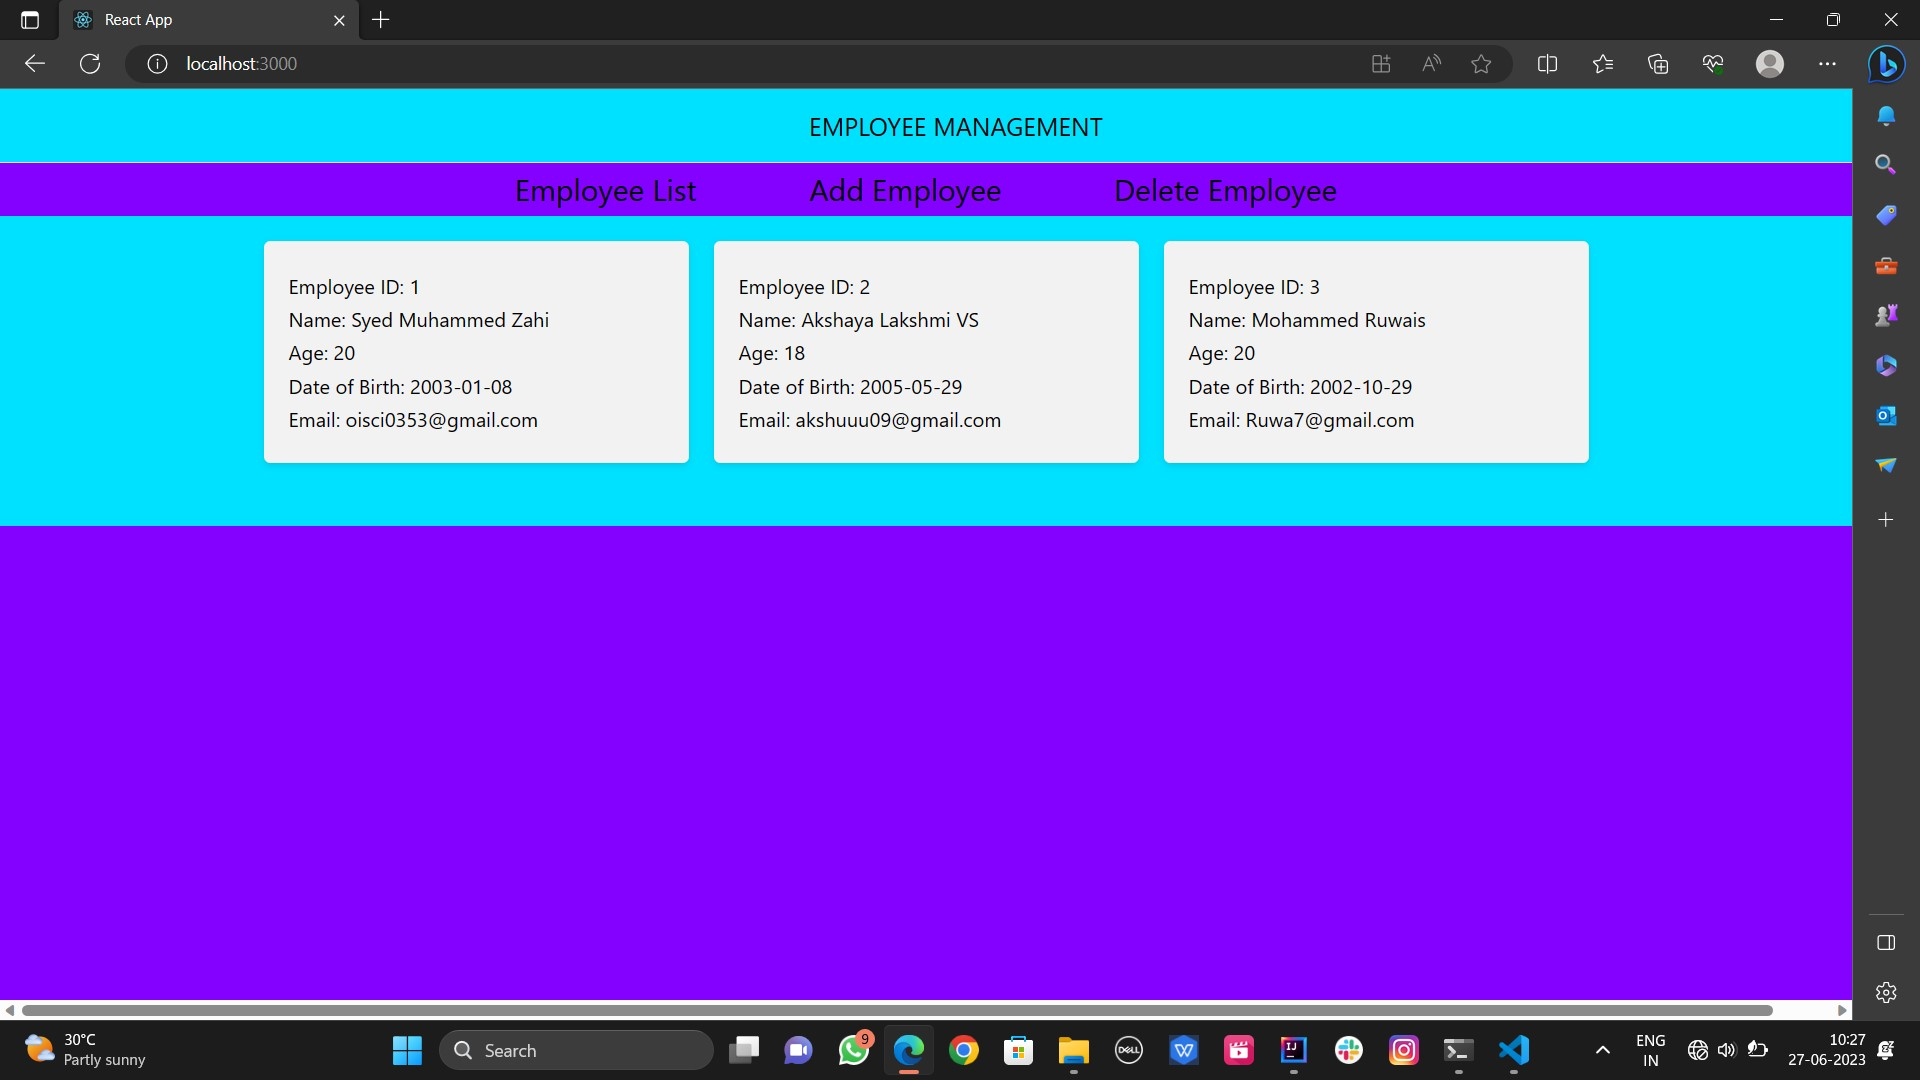Image resolution: width=1920 pixels, height=1080 pixels.
Task: Toggle notifications bell in Edge sidebar
Action: tap(1887, 115)
